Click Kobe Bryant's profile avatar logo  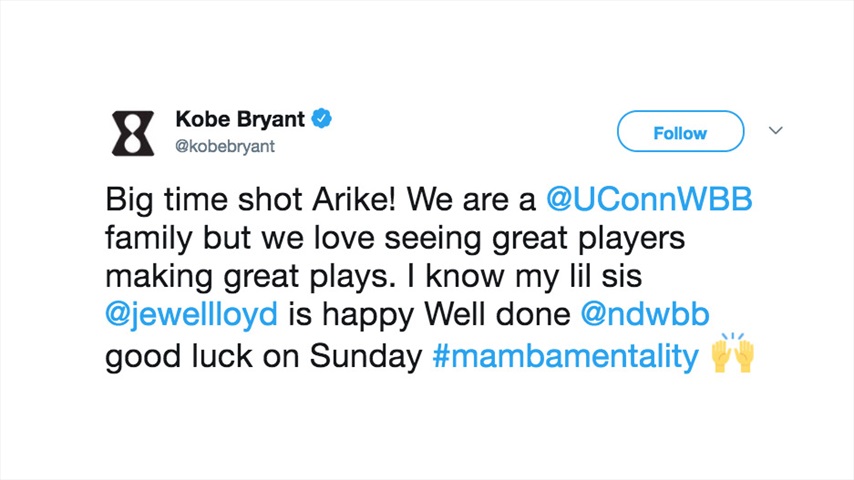[x=130, y=133]
